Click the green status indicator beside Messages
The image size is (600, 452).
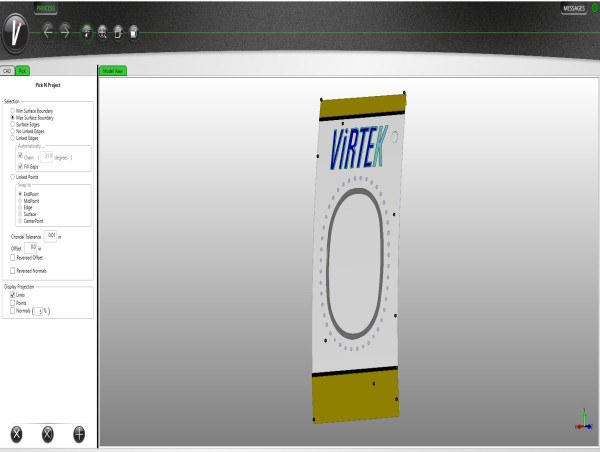click(x=595, y=8)
